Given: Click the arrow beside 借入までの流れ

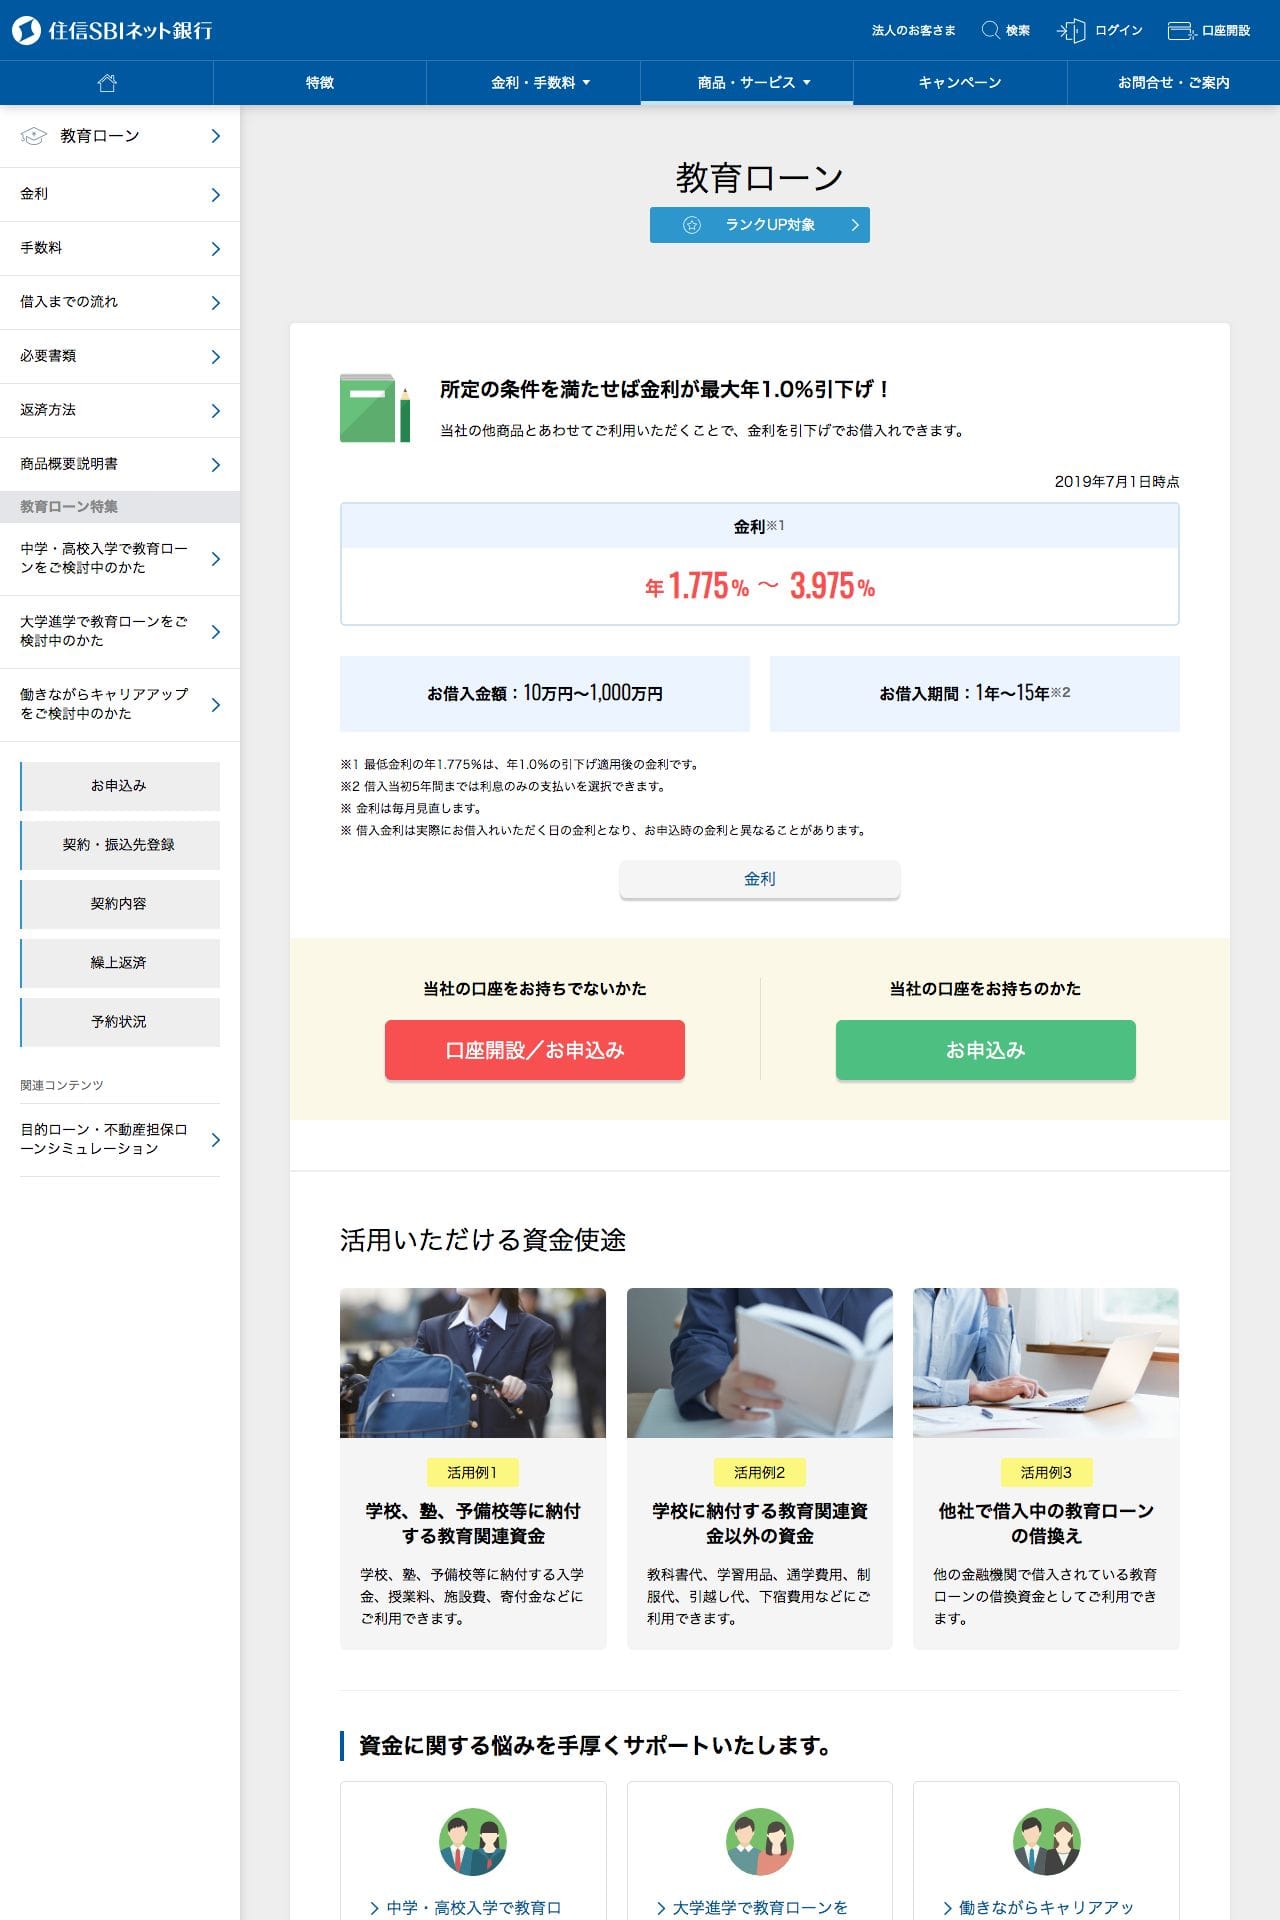Looking at the screenshot, I should click(x=215, y=303).
